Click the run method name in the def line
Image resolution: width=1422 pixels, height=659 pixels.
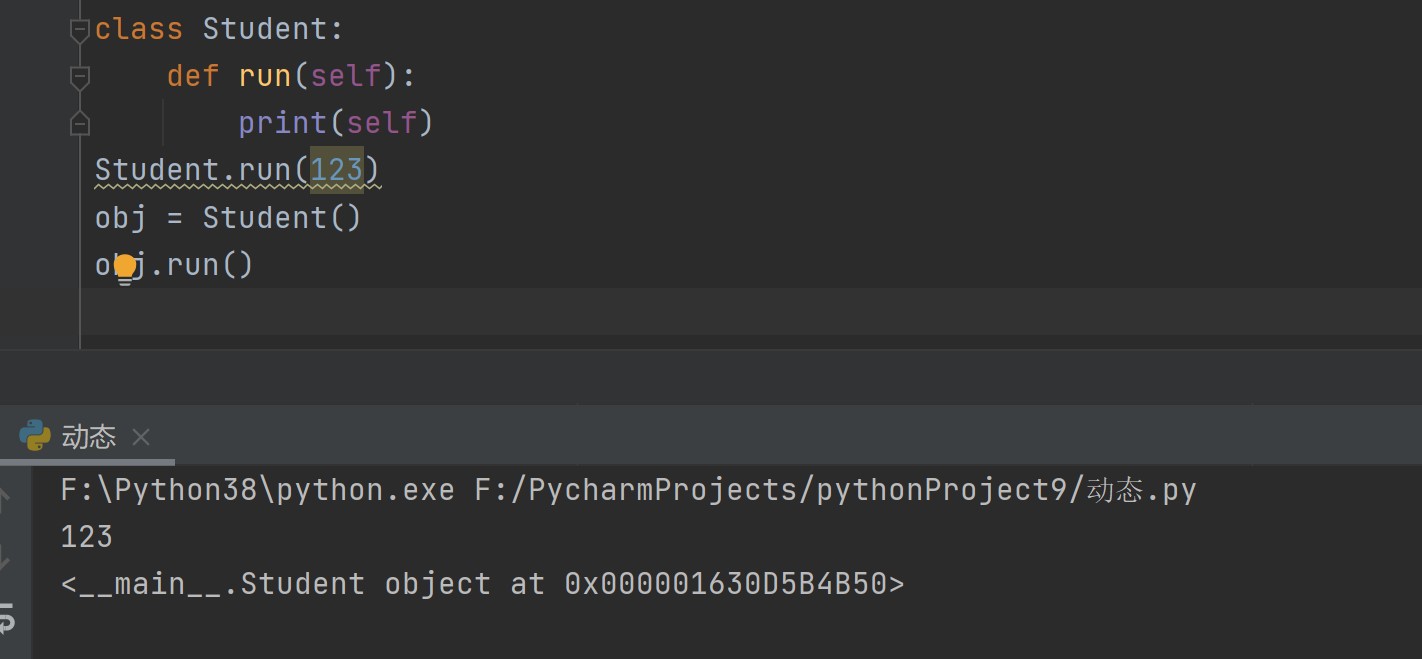265,76
